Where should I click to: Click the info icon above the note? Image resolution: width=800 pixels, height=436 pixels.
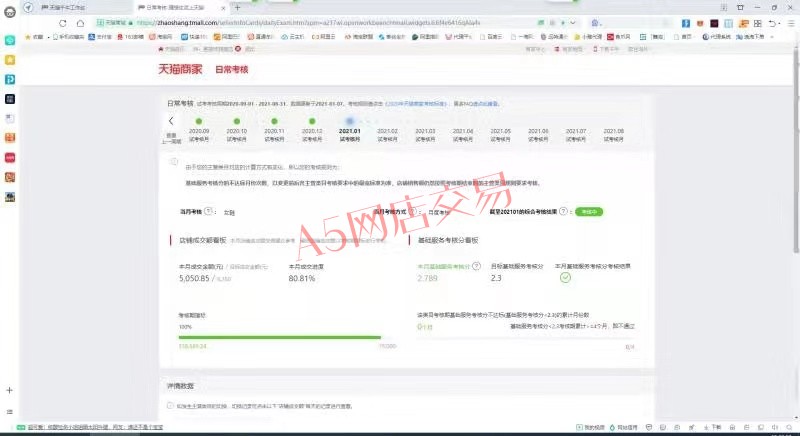(x=173, y=162)
